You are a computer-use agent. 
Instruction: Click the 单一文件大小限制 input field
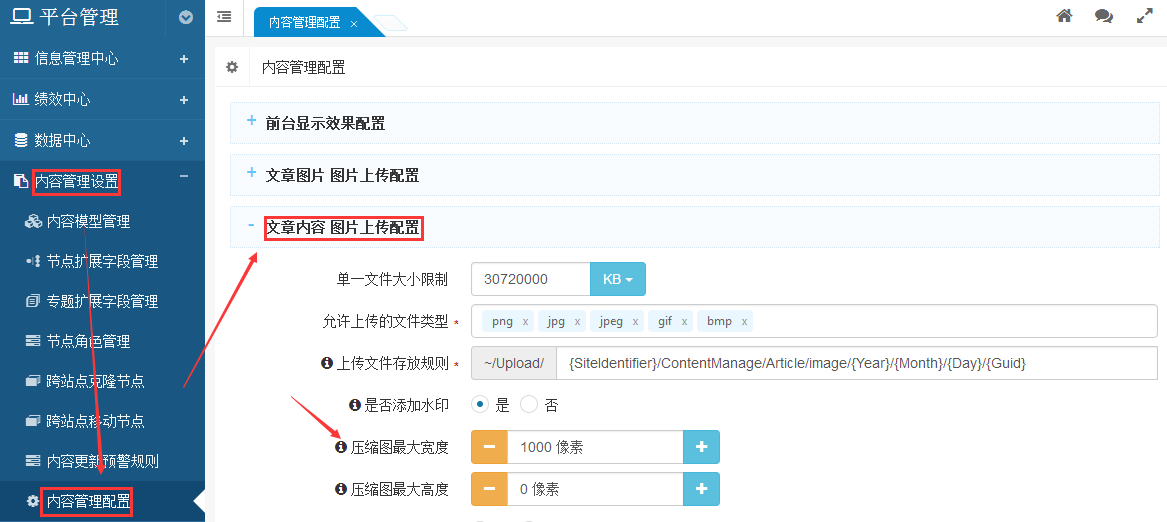530,279
